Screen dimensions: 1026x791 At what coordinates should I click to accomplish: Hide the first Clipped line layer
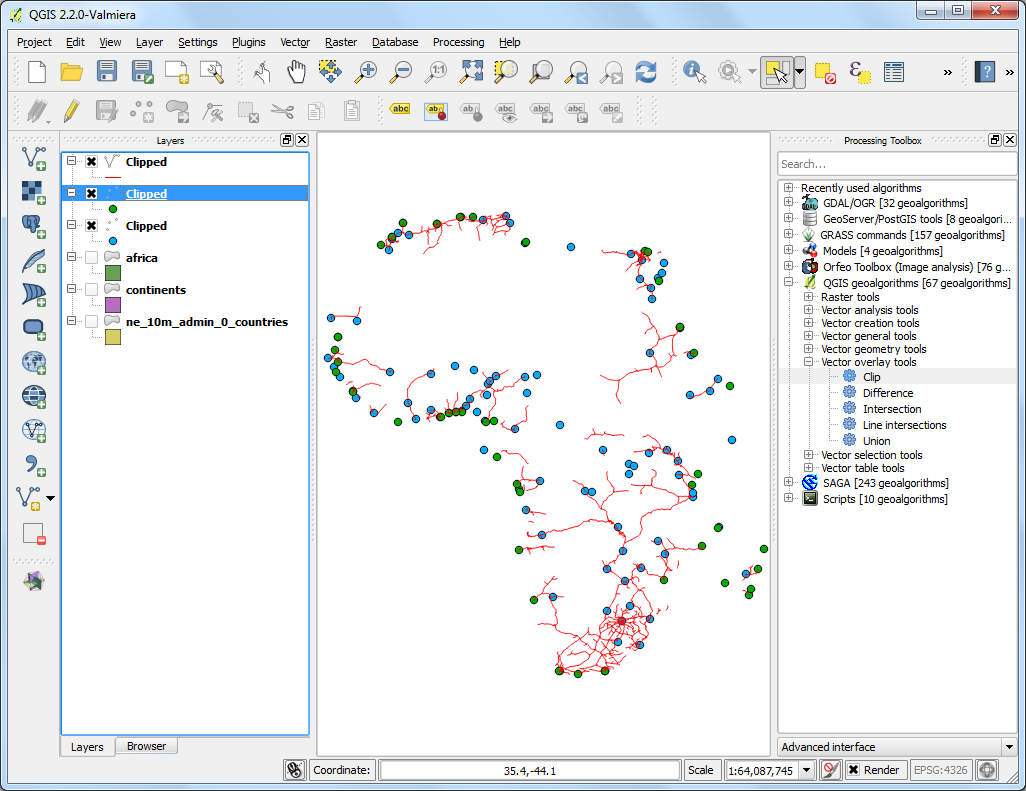tap(92, 162)
